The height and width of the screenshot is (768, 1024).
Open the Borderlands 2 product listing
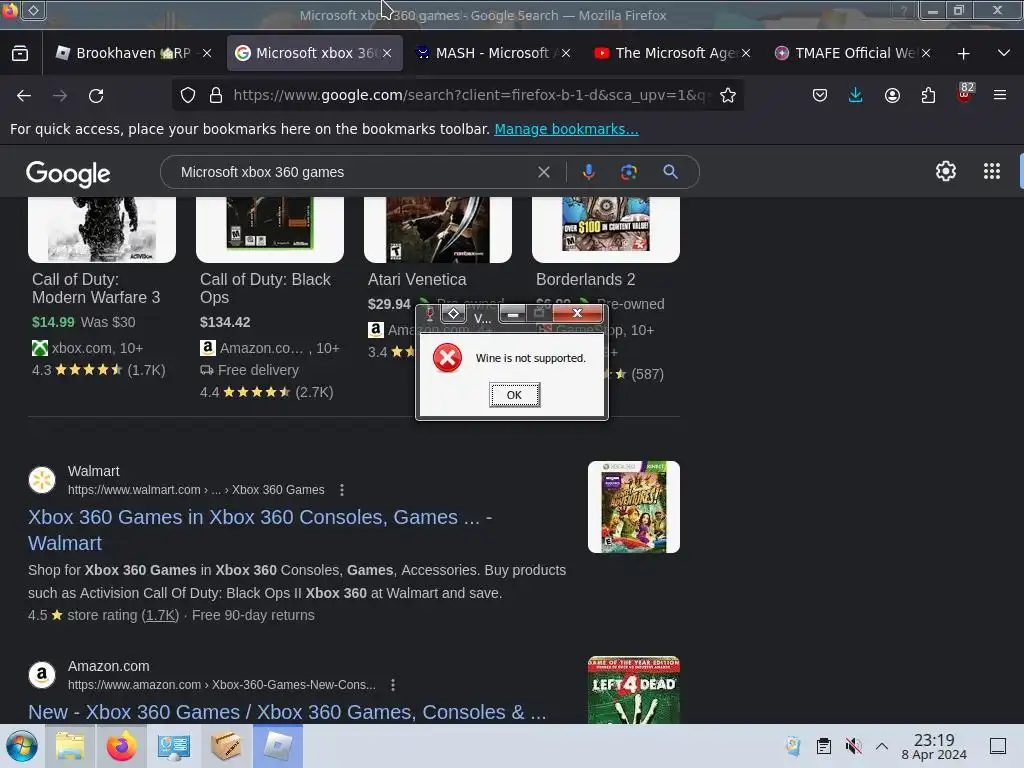[585, 280]
